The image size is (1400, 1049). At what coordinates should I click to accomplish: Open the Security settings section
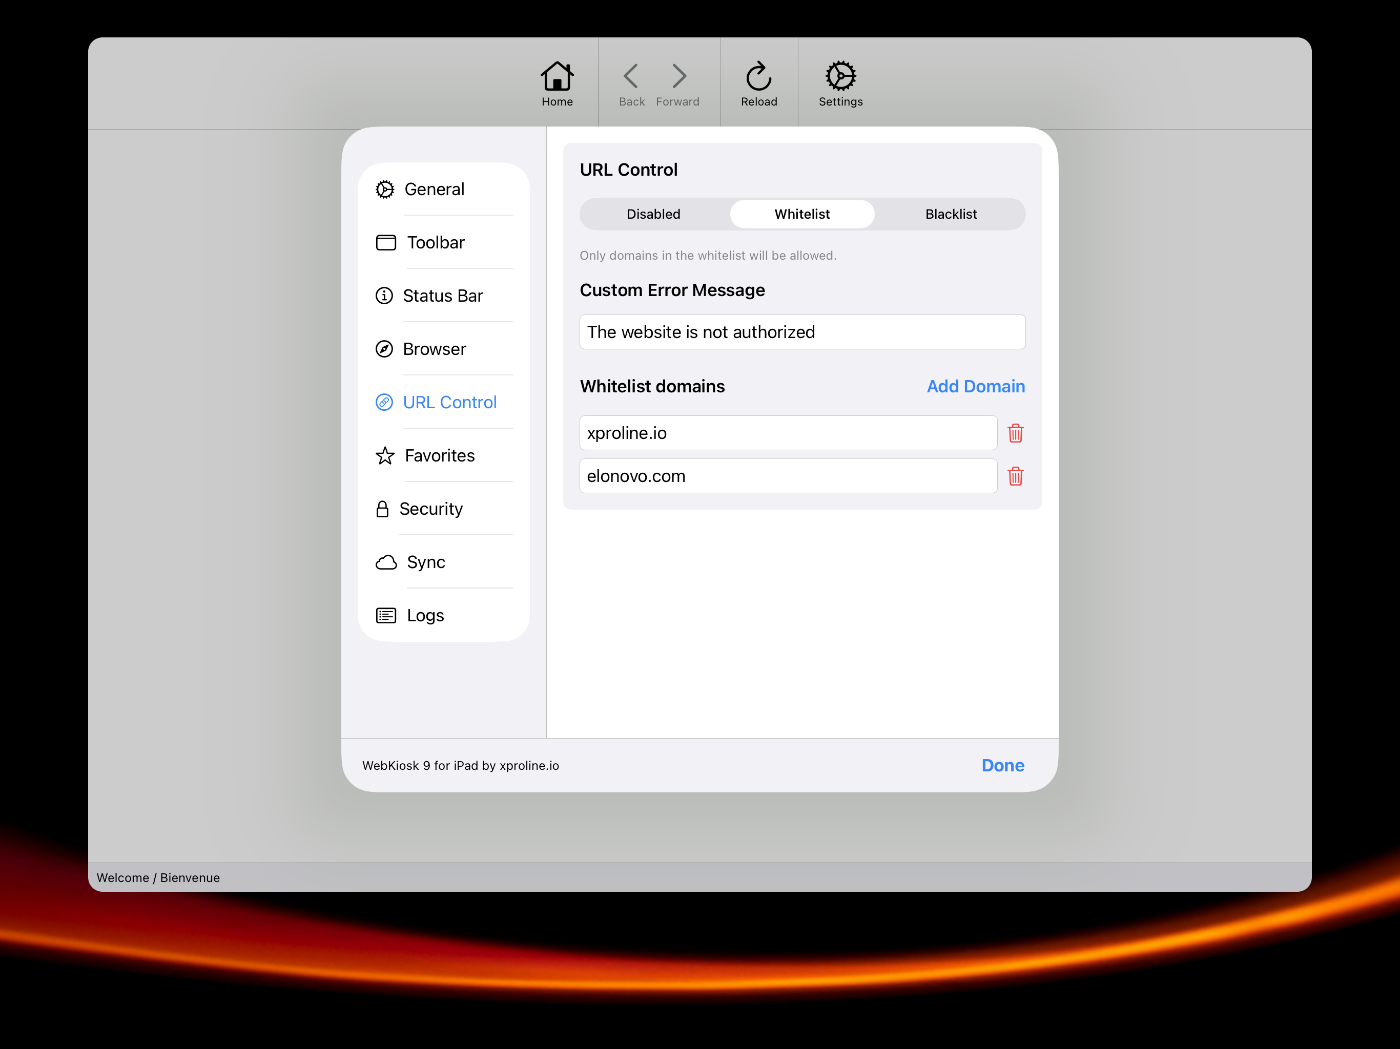431,509
